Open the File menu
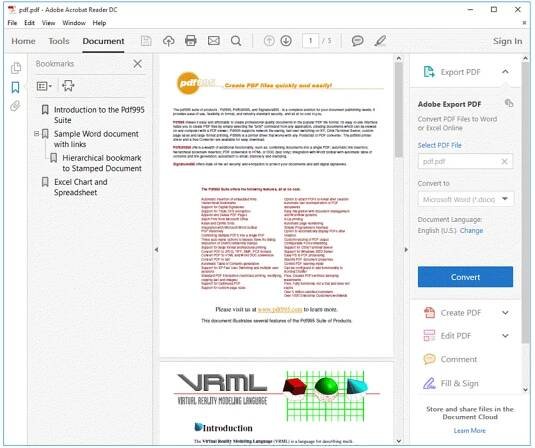535x448 pixels. click(12, 23)
